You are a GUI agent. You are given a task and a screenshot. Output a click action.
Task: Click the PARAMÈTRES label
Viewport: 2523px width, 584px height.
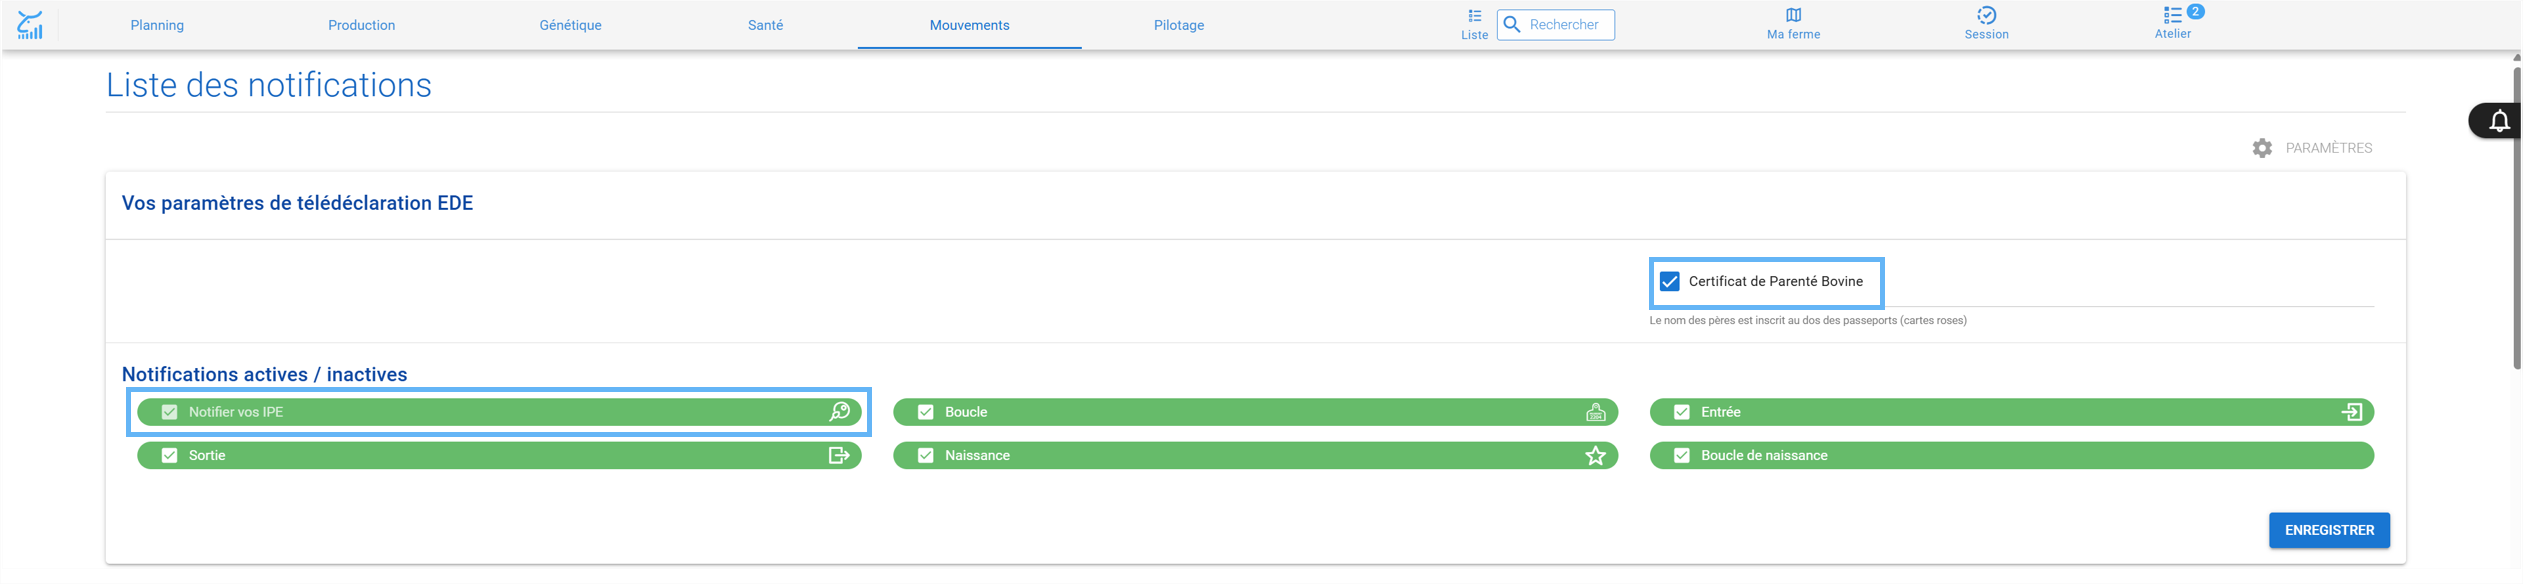pyautogui.click(x=2329, y=148)
